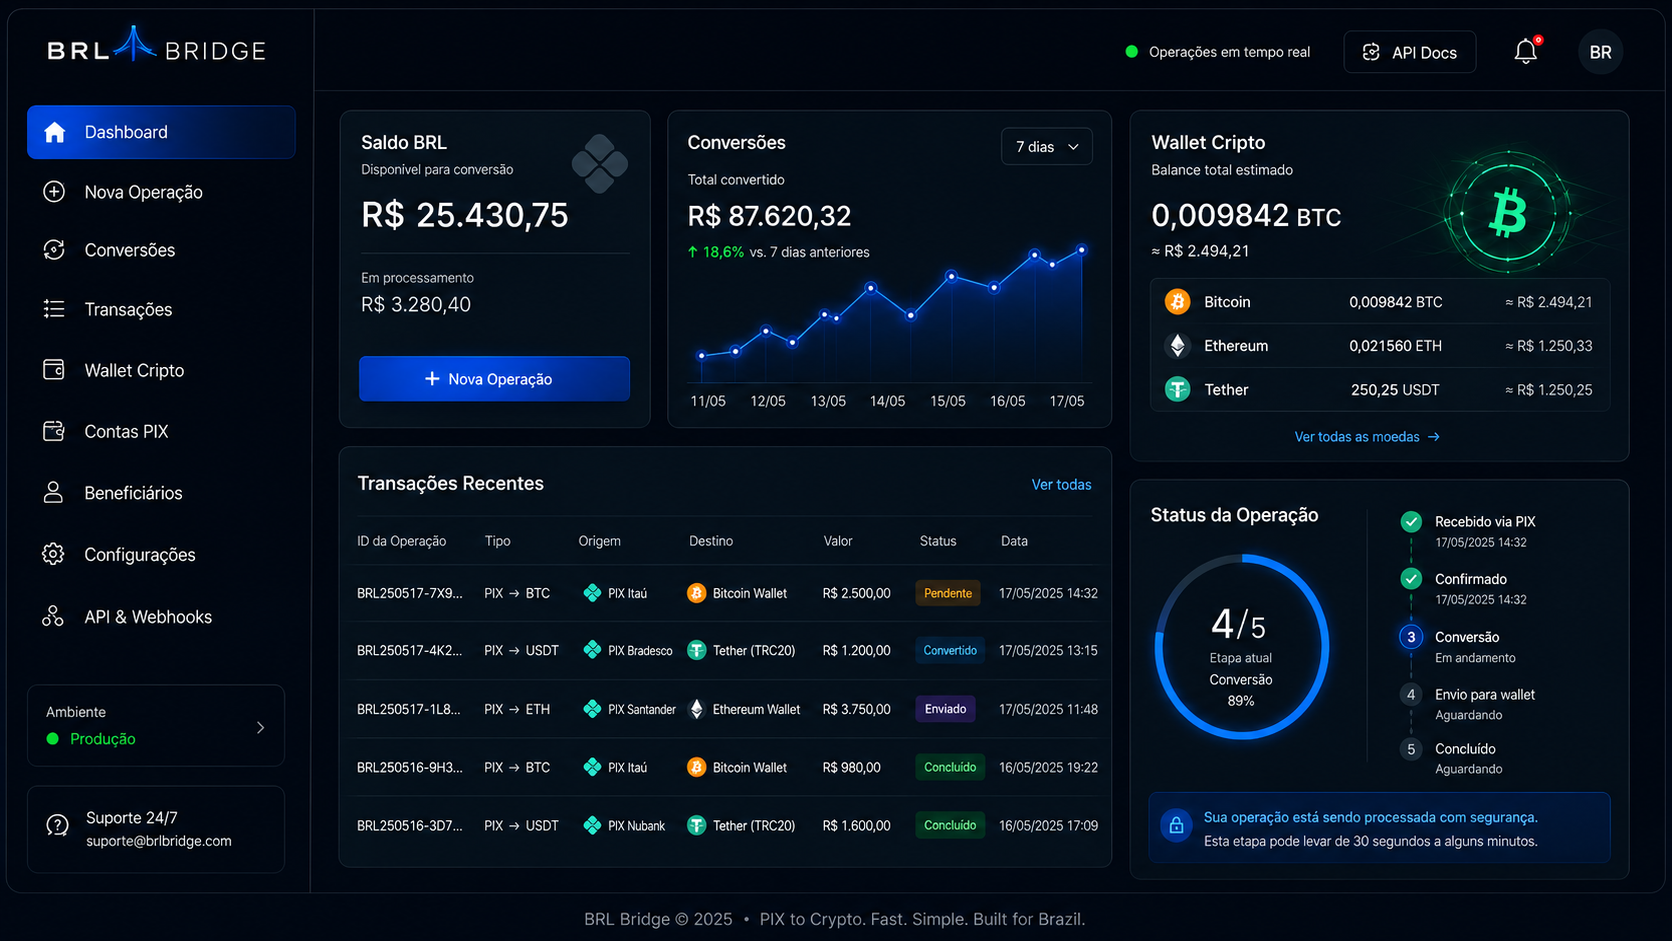Open transaction BRL250517-1L8...
Viewport: 1672px width, 941px height.
(x=409, y=709)
